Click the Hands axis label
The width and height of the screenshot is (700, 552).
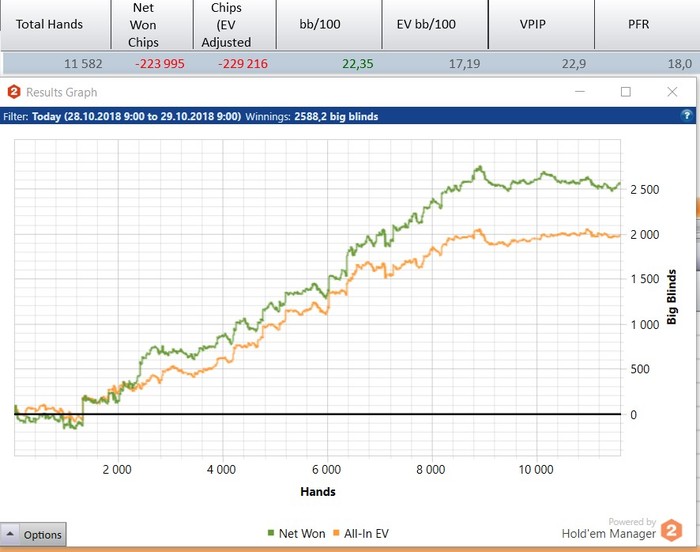[x=318, y=492]
